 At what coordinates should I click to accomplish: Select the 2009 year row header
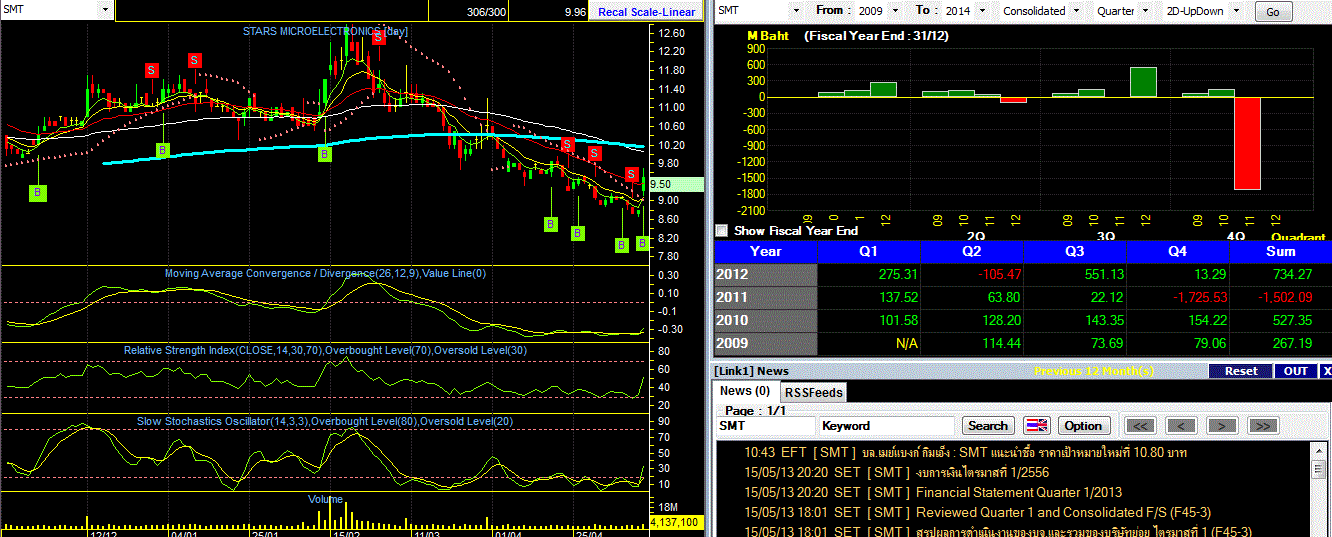click(766, 343)
